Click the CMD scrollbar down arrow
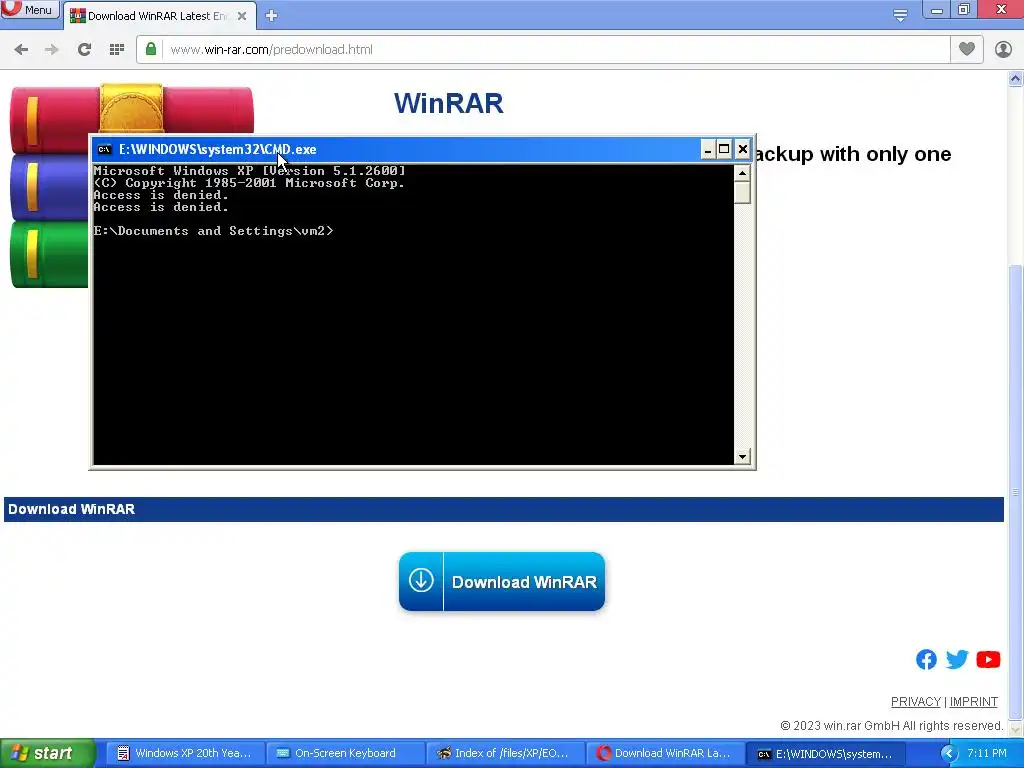The image size is (1024, 768). coord(742,456)
